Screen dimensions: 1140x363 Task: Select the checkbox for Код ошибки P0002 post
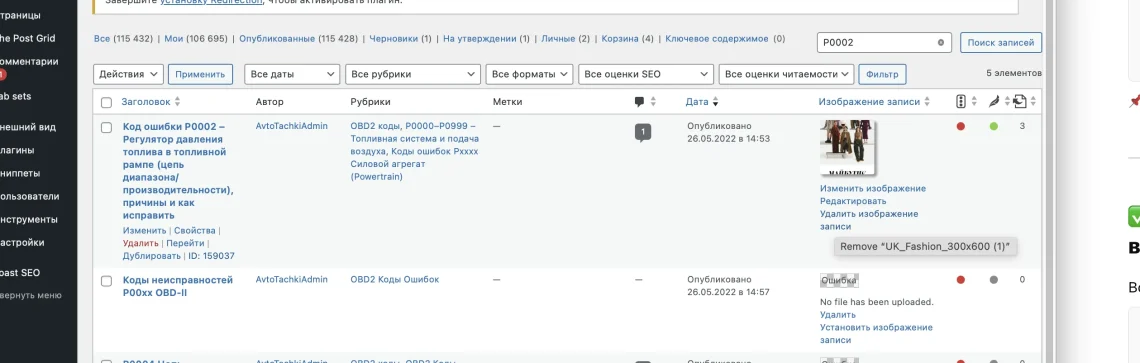tap(107, 127)
